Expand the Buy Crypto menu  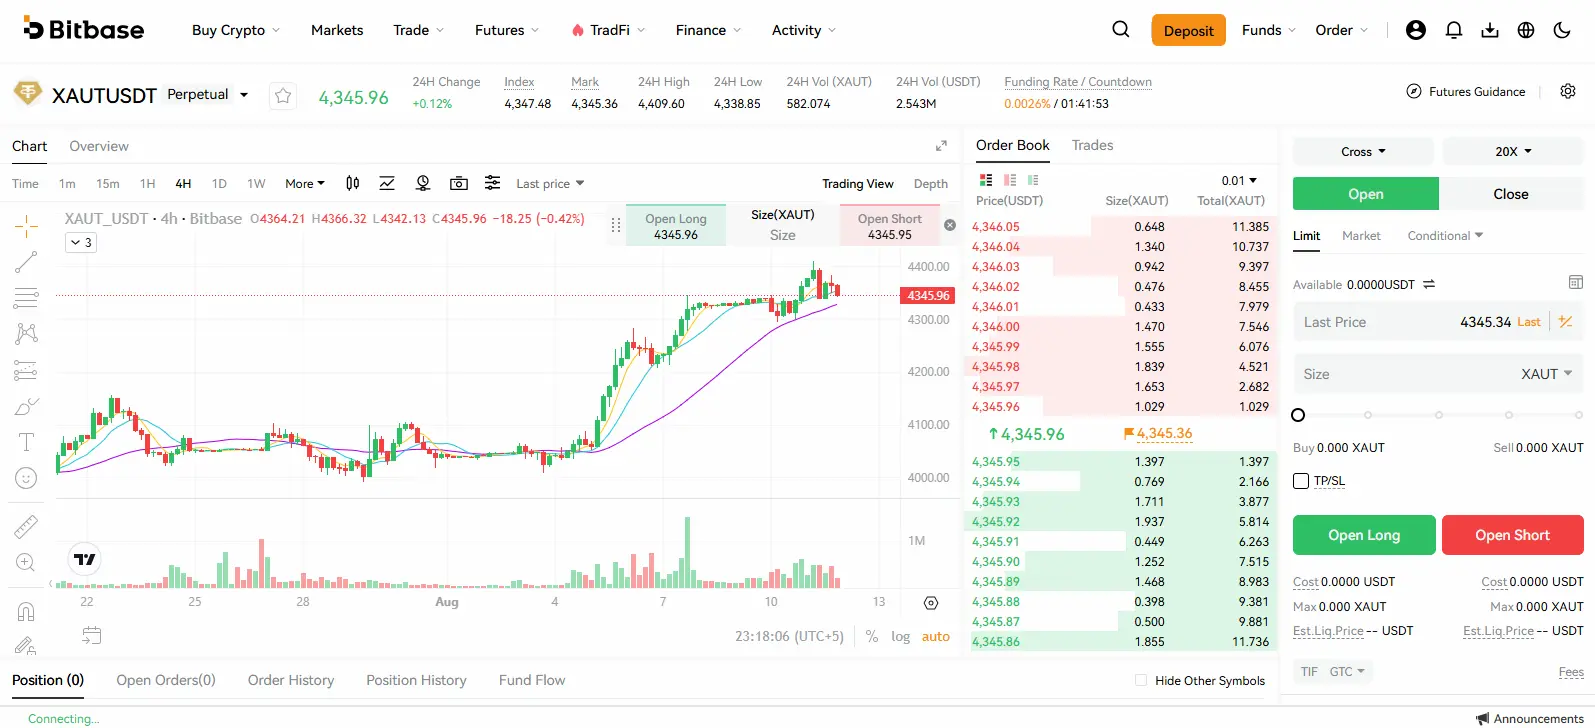pos(236,30)
